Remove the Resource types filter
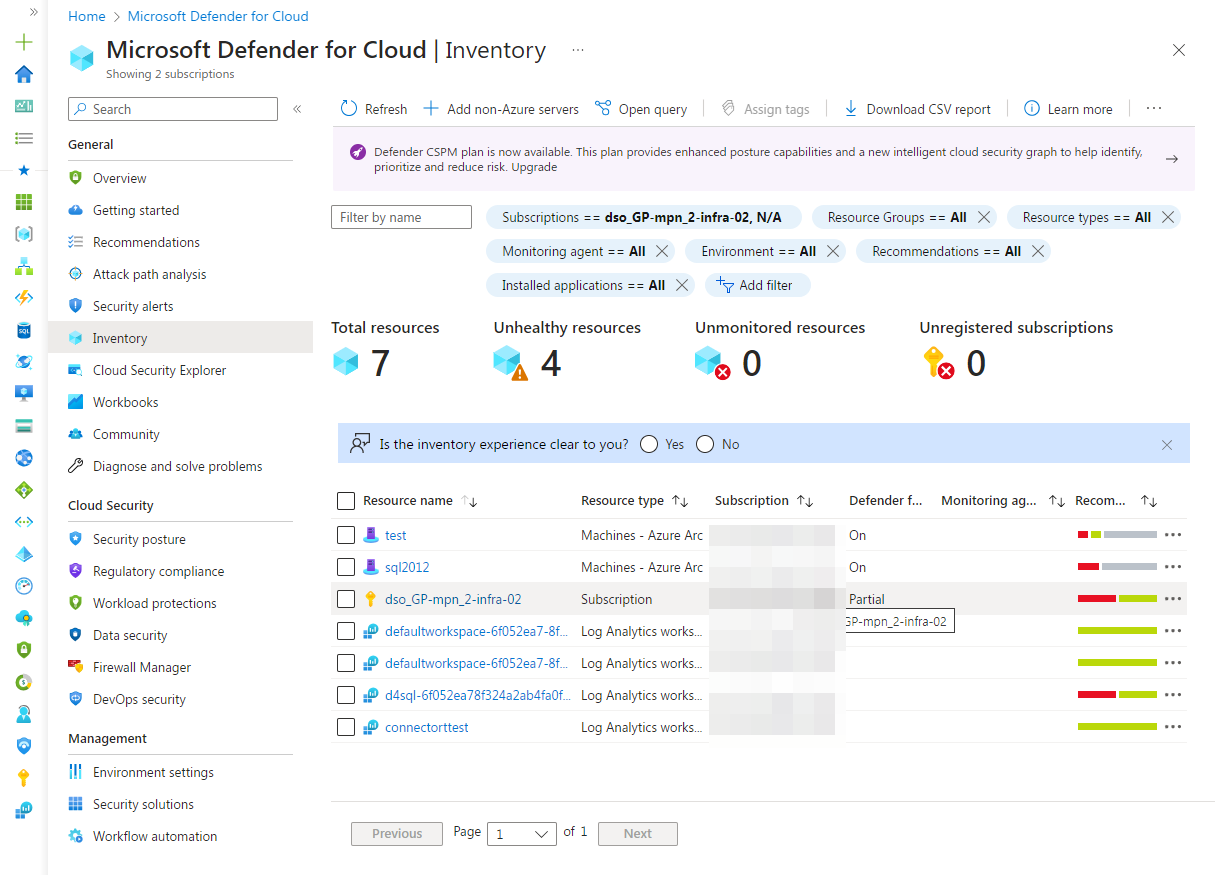This screenshot has width=1215, height=875. tap(1168, 217)
